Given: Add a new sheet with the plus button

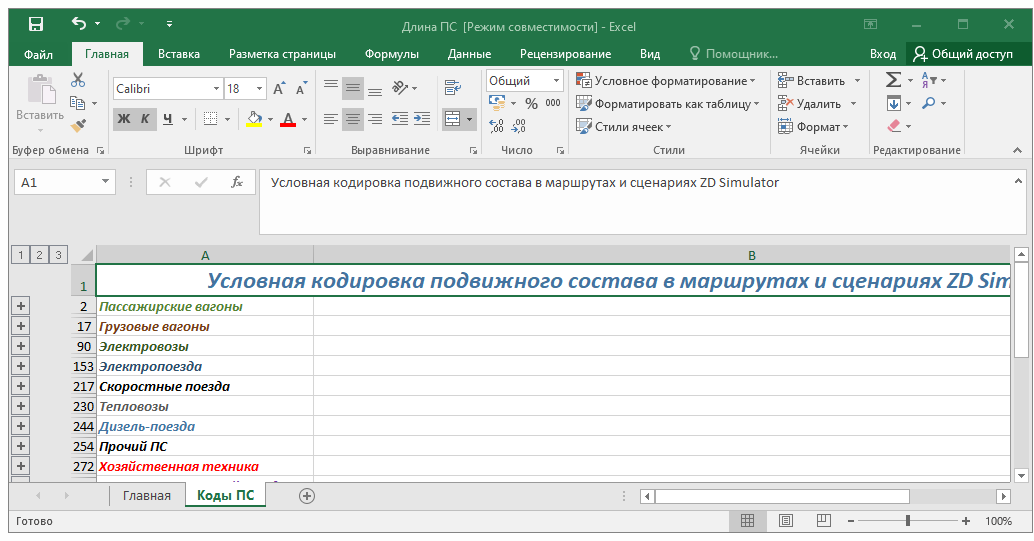Looking at the screenshot, I should click(x=307, y=496).
